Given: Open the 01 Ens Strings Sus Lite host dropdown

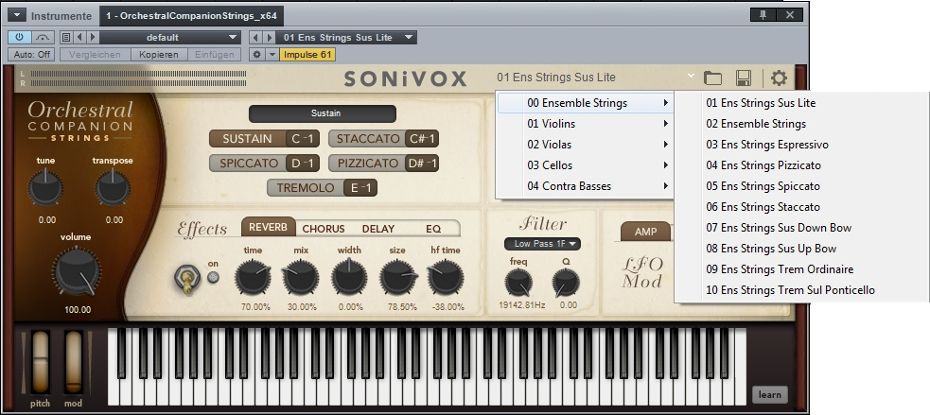Looking at the screenshot, I should click(x=346, y=37).
